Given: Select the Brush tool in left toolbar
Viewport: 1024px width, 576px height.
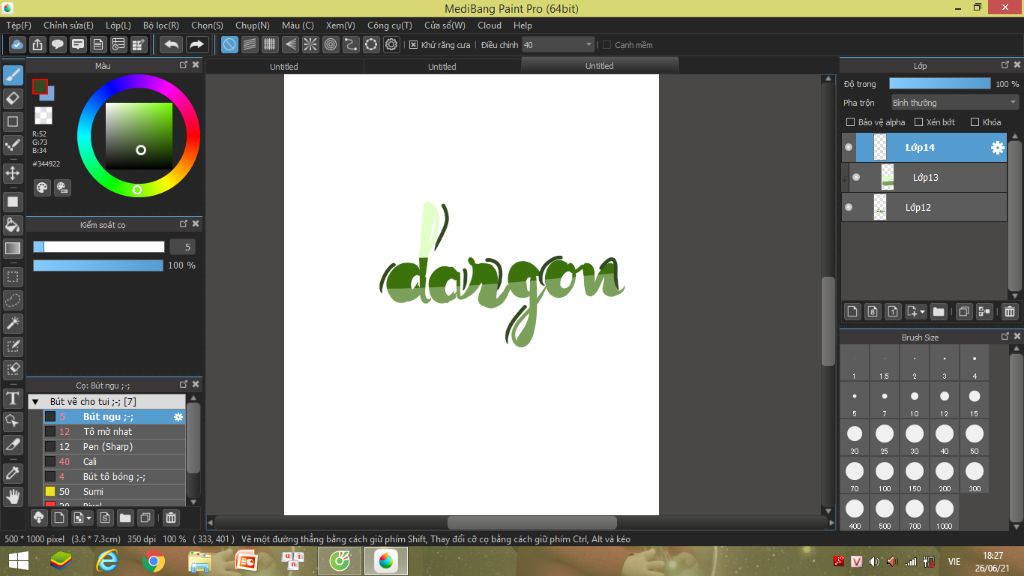Looking at the screenshot, I should tap(12, 75).
